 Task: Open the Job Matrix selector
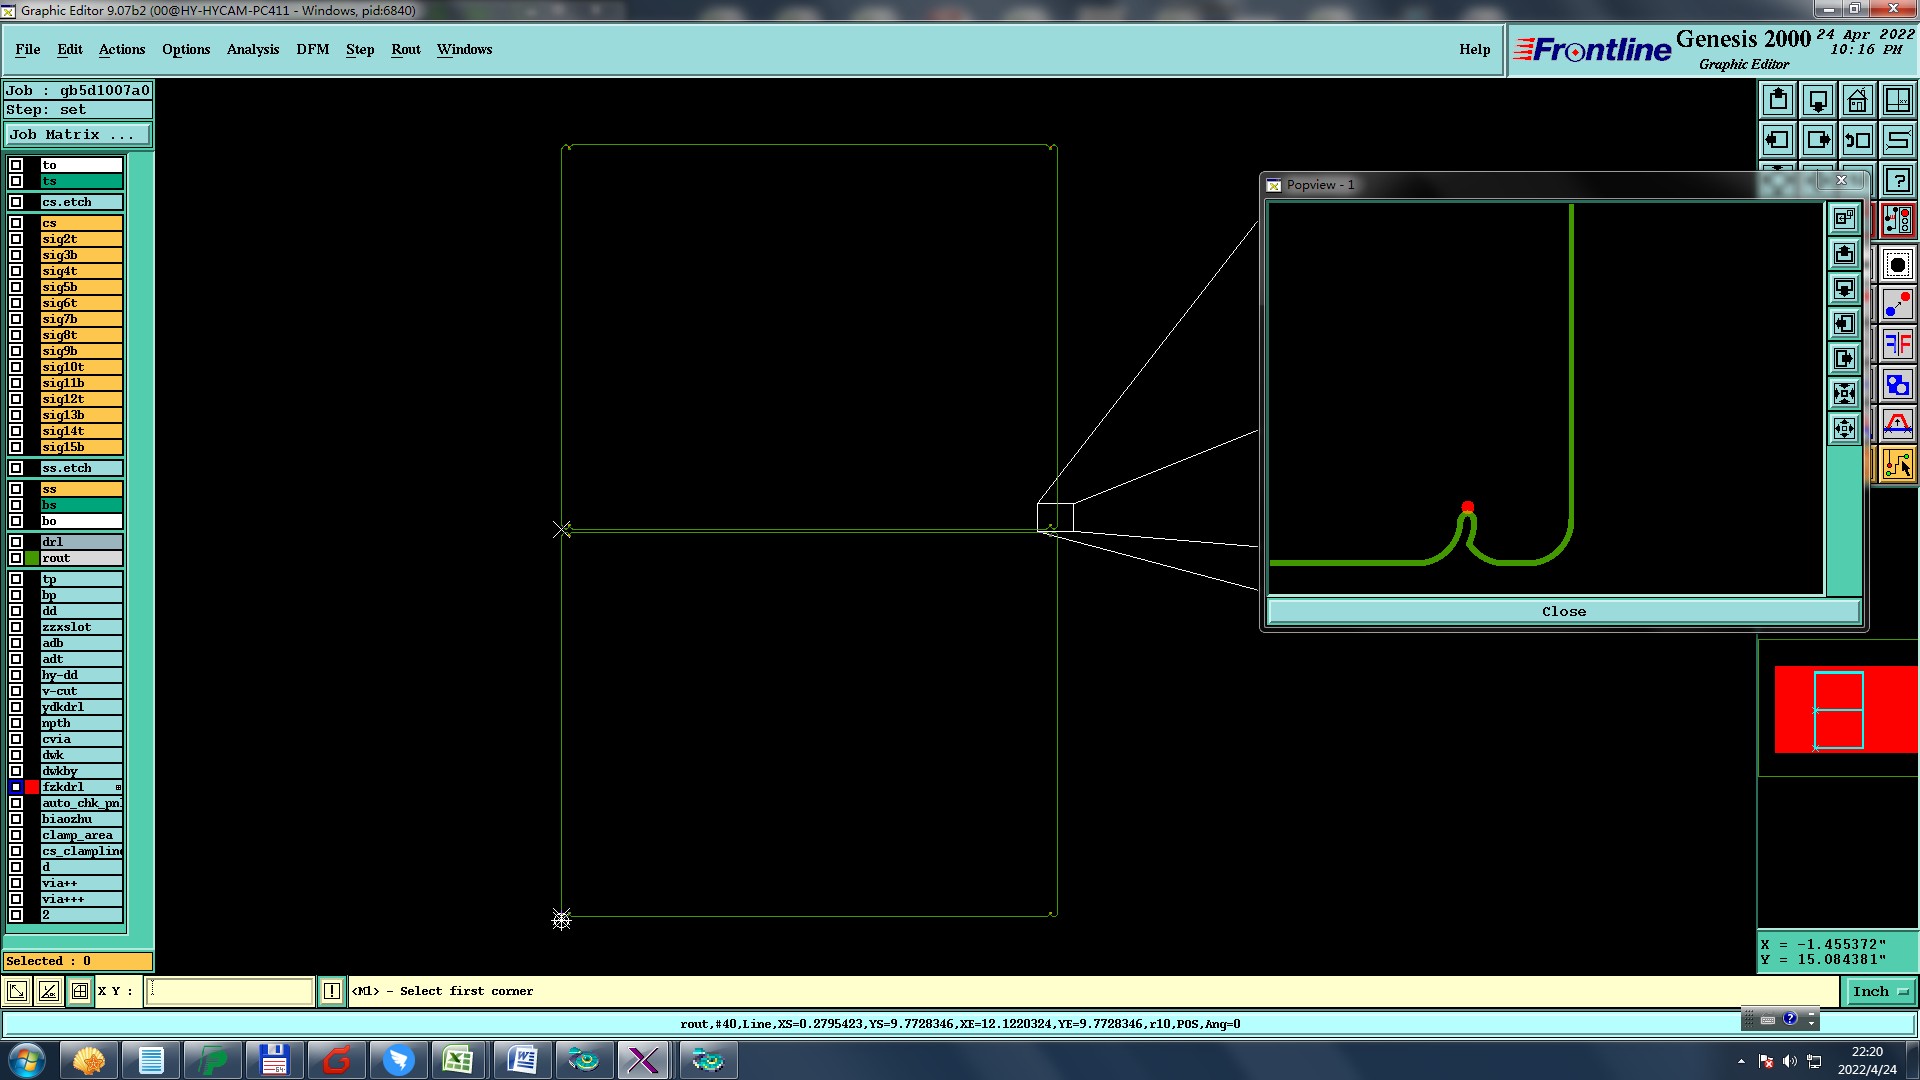[78, 134]
